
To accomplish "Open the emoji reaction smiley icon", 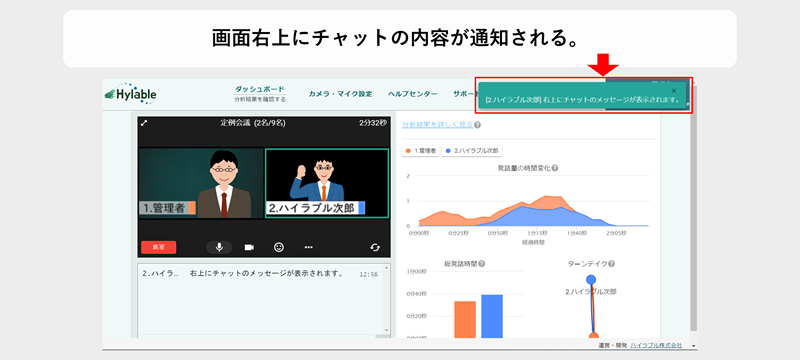I will pos(279,247).
